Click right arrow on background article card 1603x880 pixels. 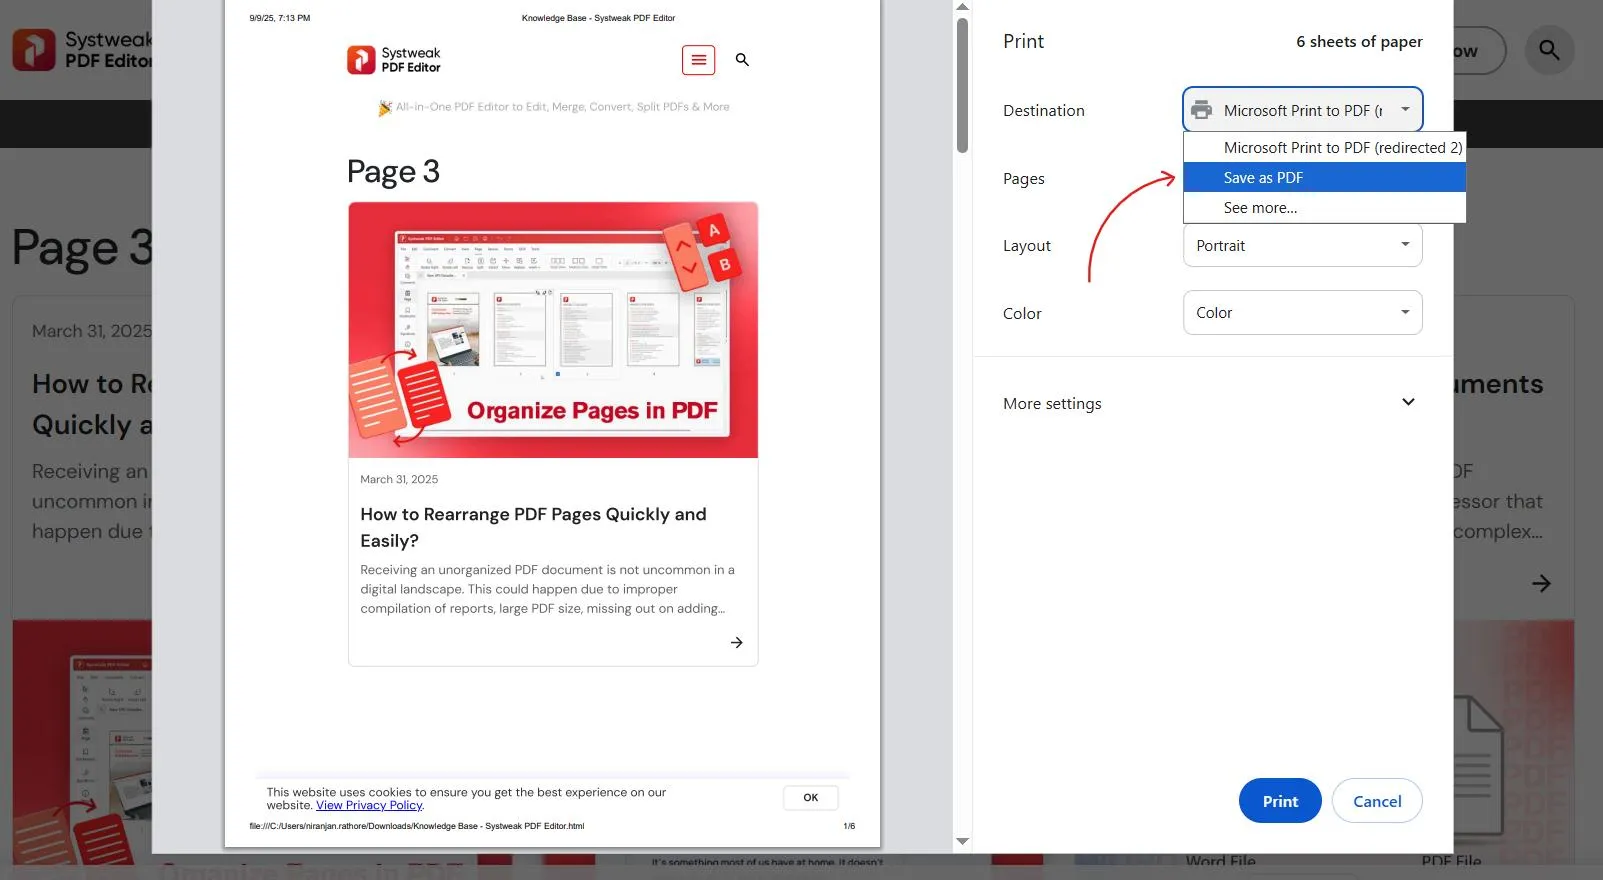click(1541, 583)
